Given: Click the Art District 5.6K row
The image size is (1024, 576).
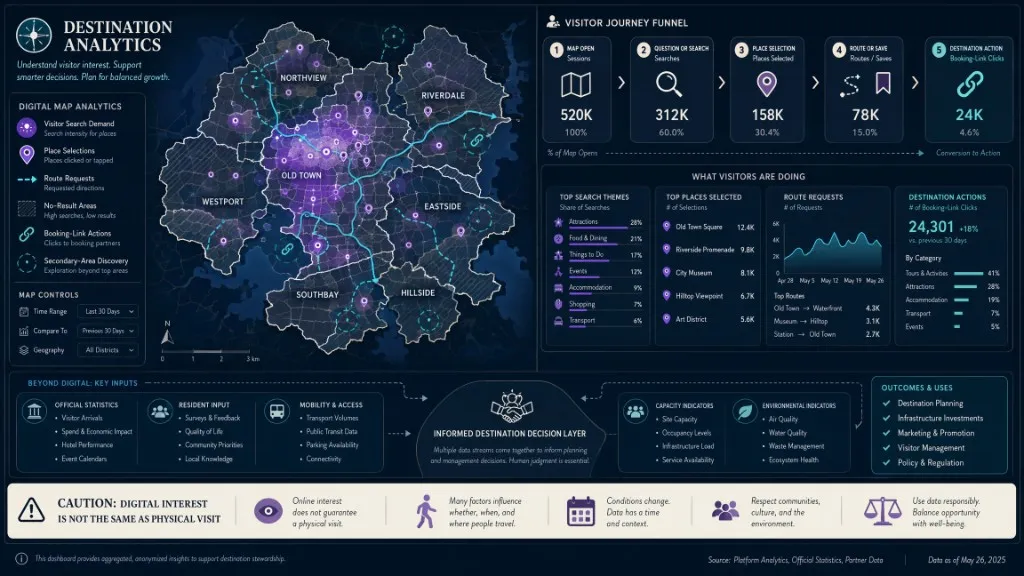Looking at the screenshot, I should tap(708, 319).
